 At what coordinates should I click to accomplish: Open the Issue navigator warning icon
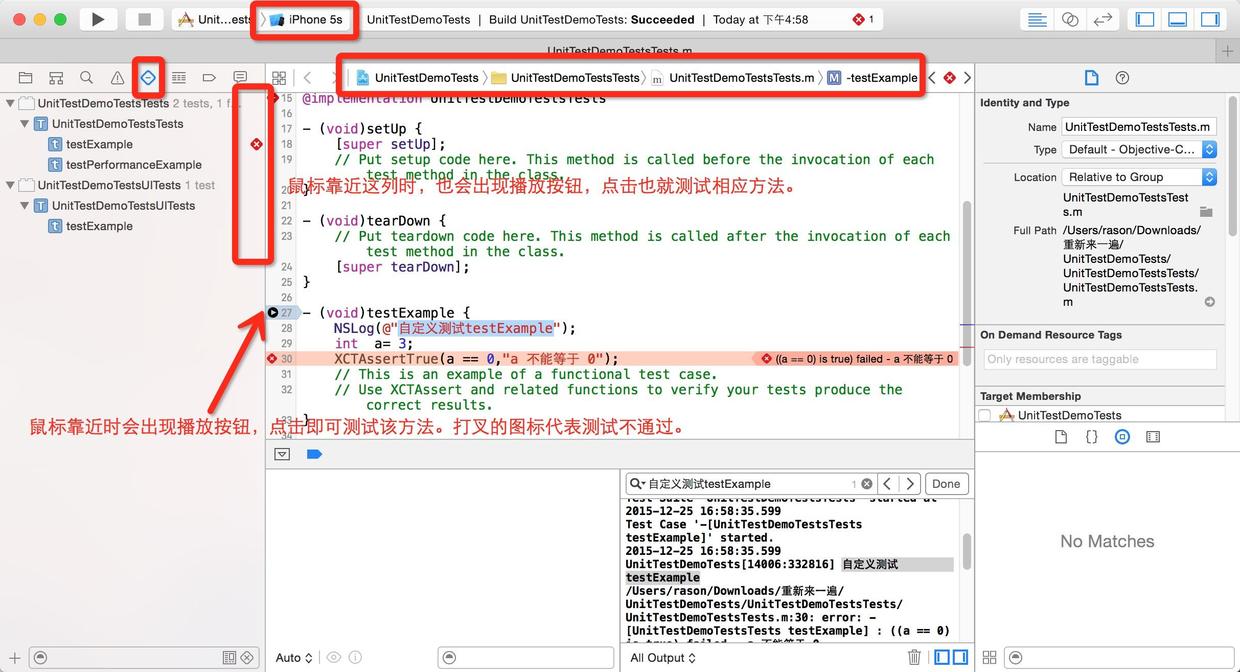pos(117,78)
